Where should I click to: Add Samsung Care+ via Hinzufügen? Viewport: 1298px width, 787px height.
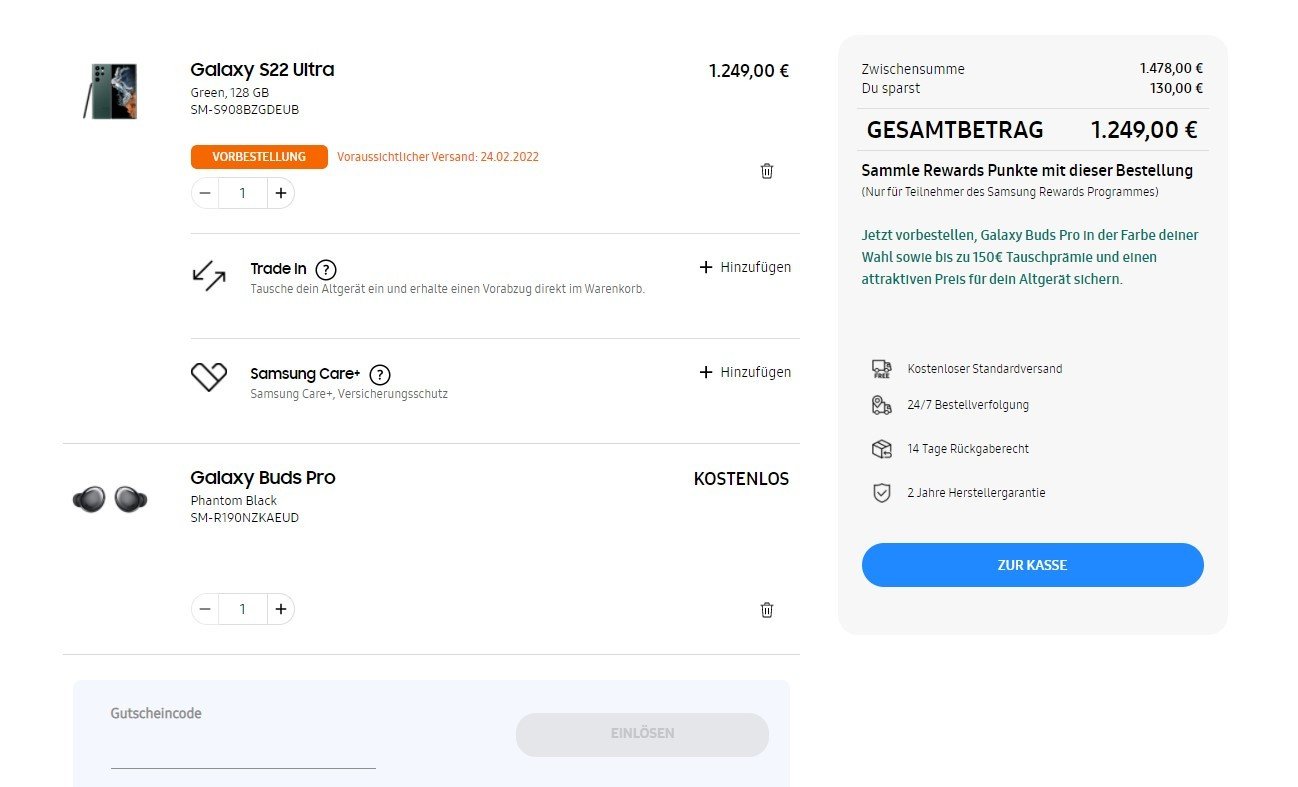(745, 372)
